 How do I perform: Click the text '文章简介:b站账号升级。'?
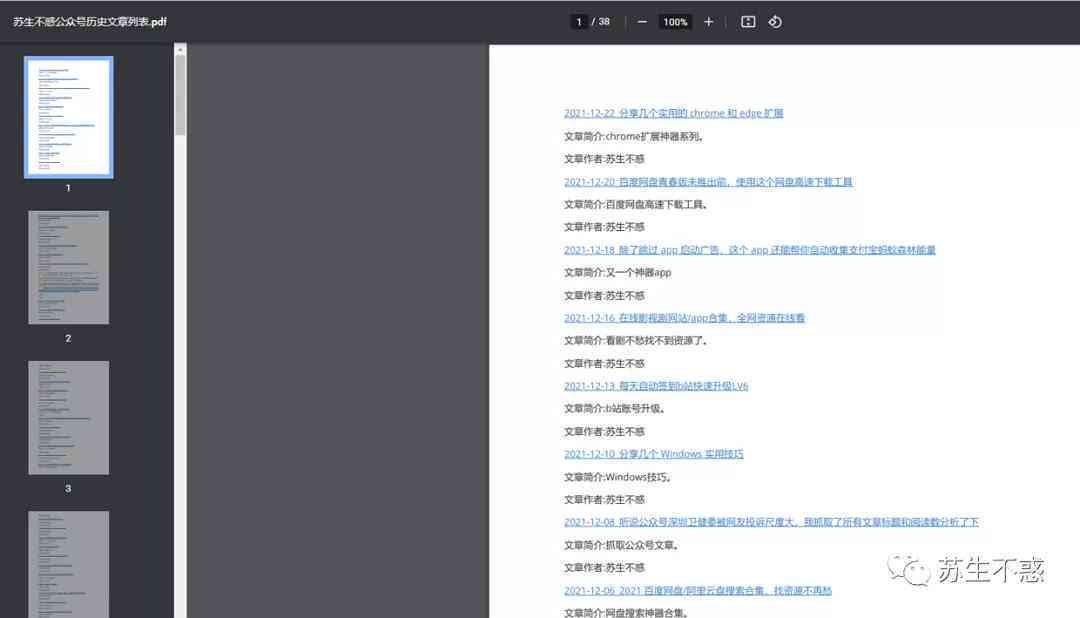tap(614, 409)
